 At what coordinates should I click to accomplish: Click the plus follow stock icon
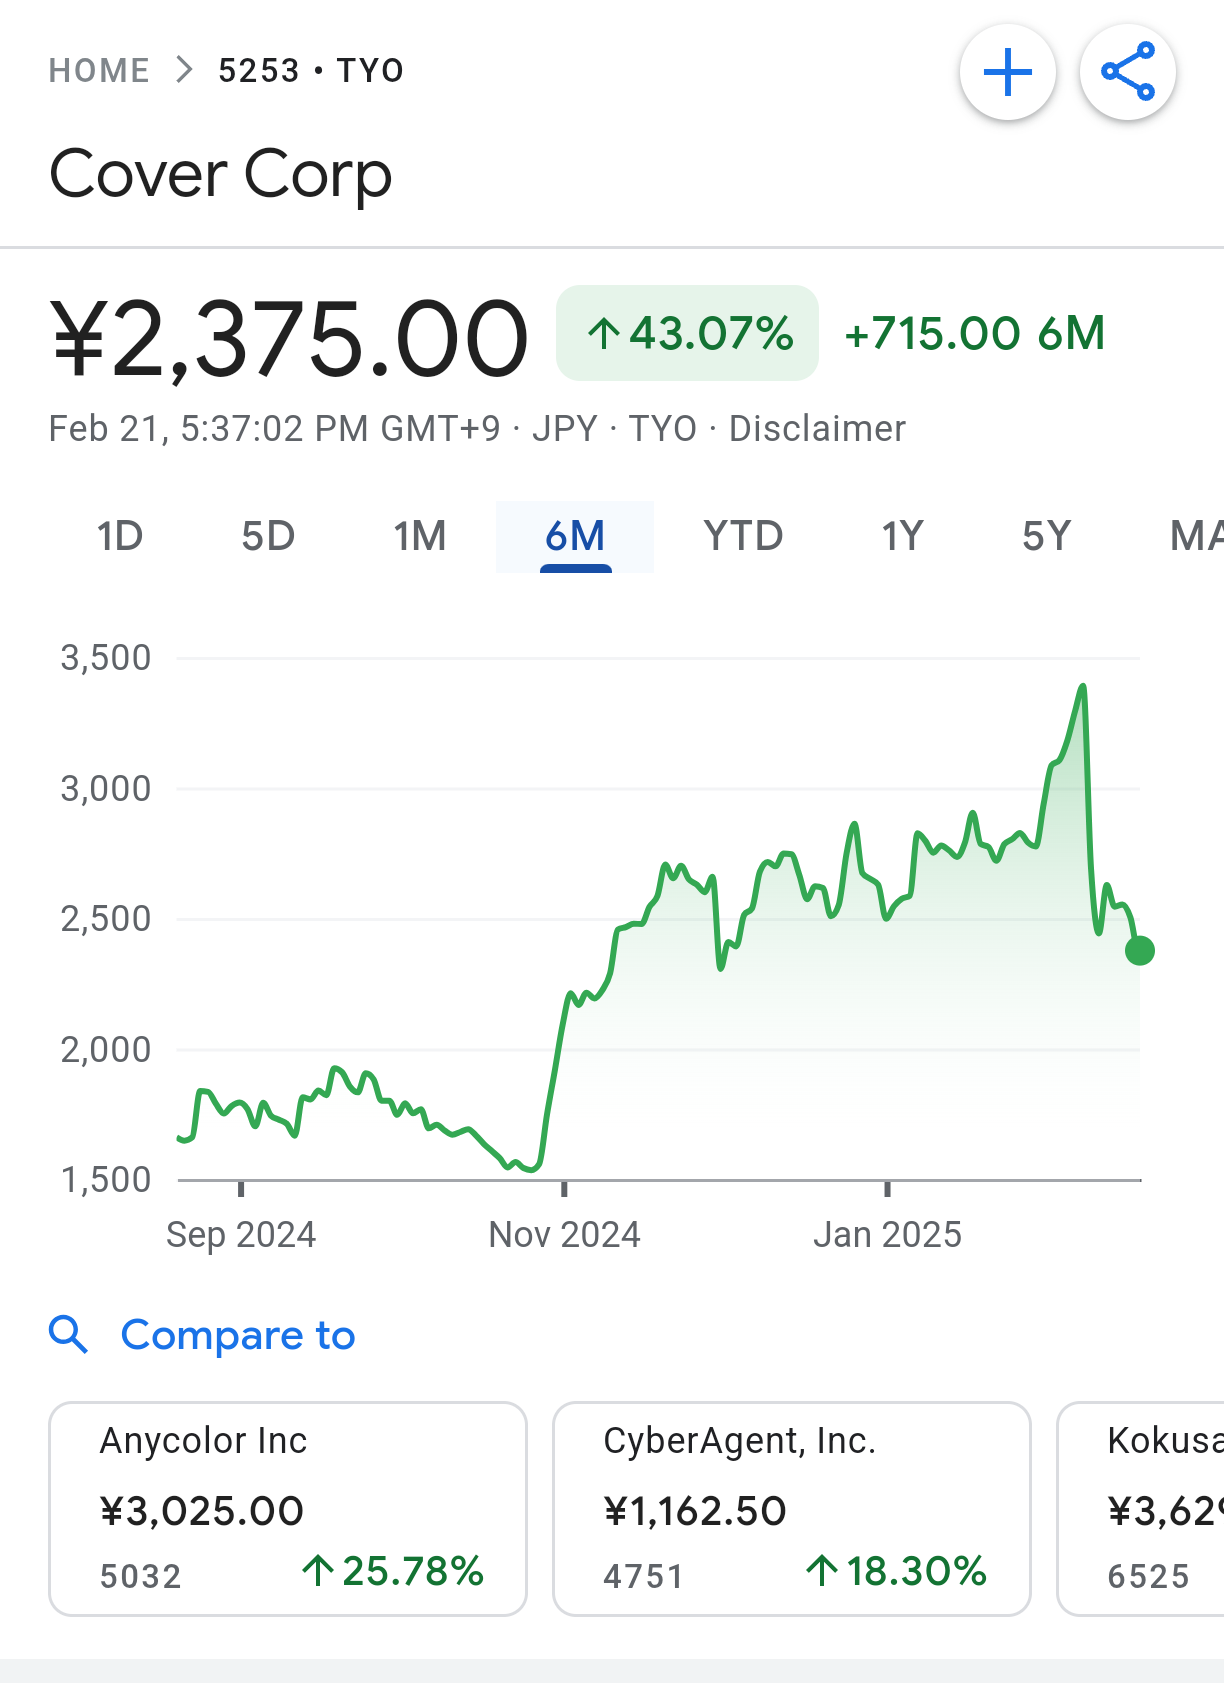pyautogui.click(x=1007, y=73)
